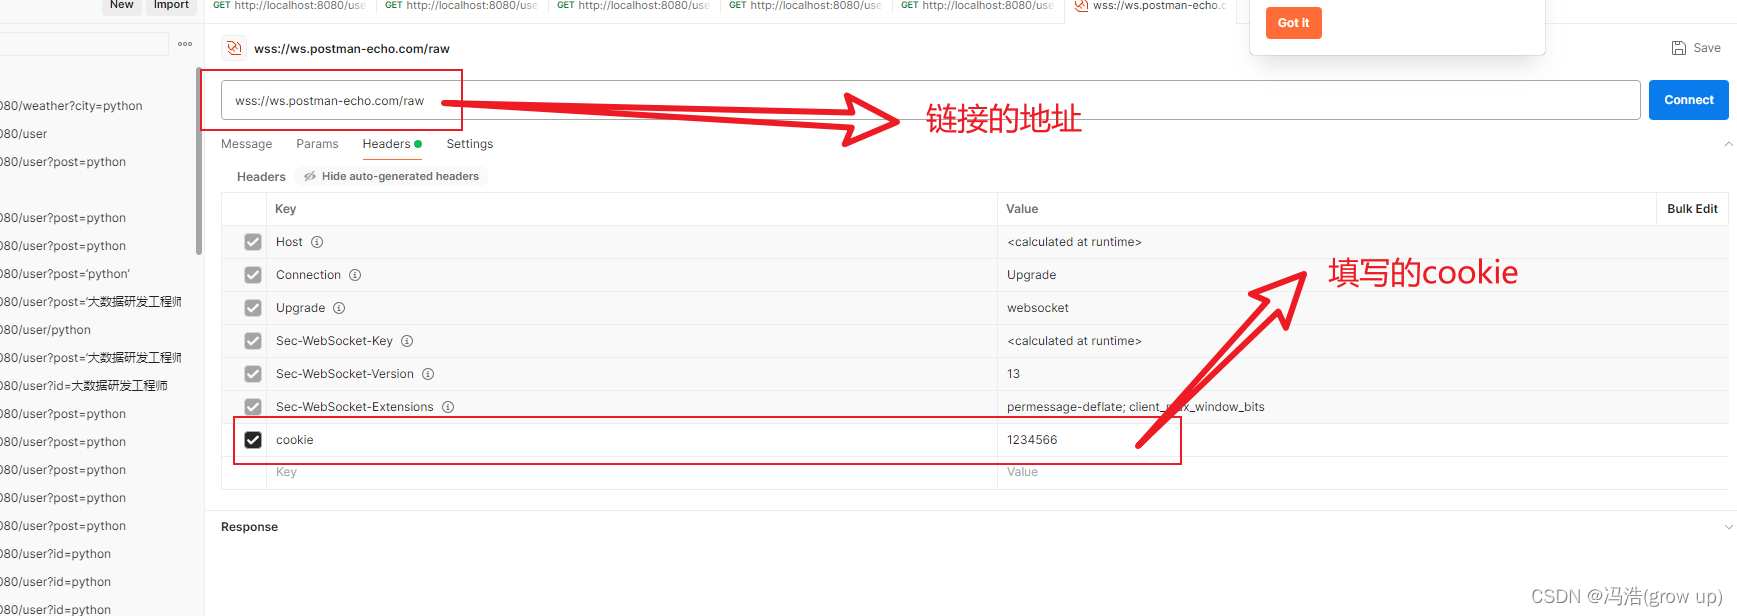
Task: Click the value 13 of Sec-WebSocket-Version
Action: [1013, 374]
